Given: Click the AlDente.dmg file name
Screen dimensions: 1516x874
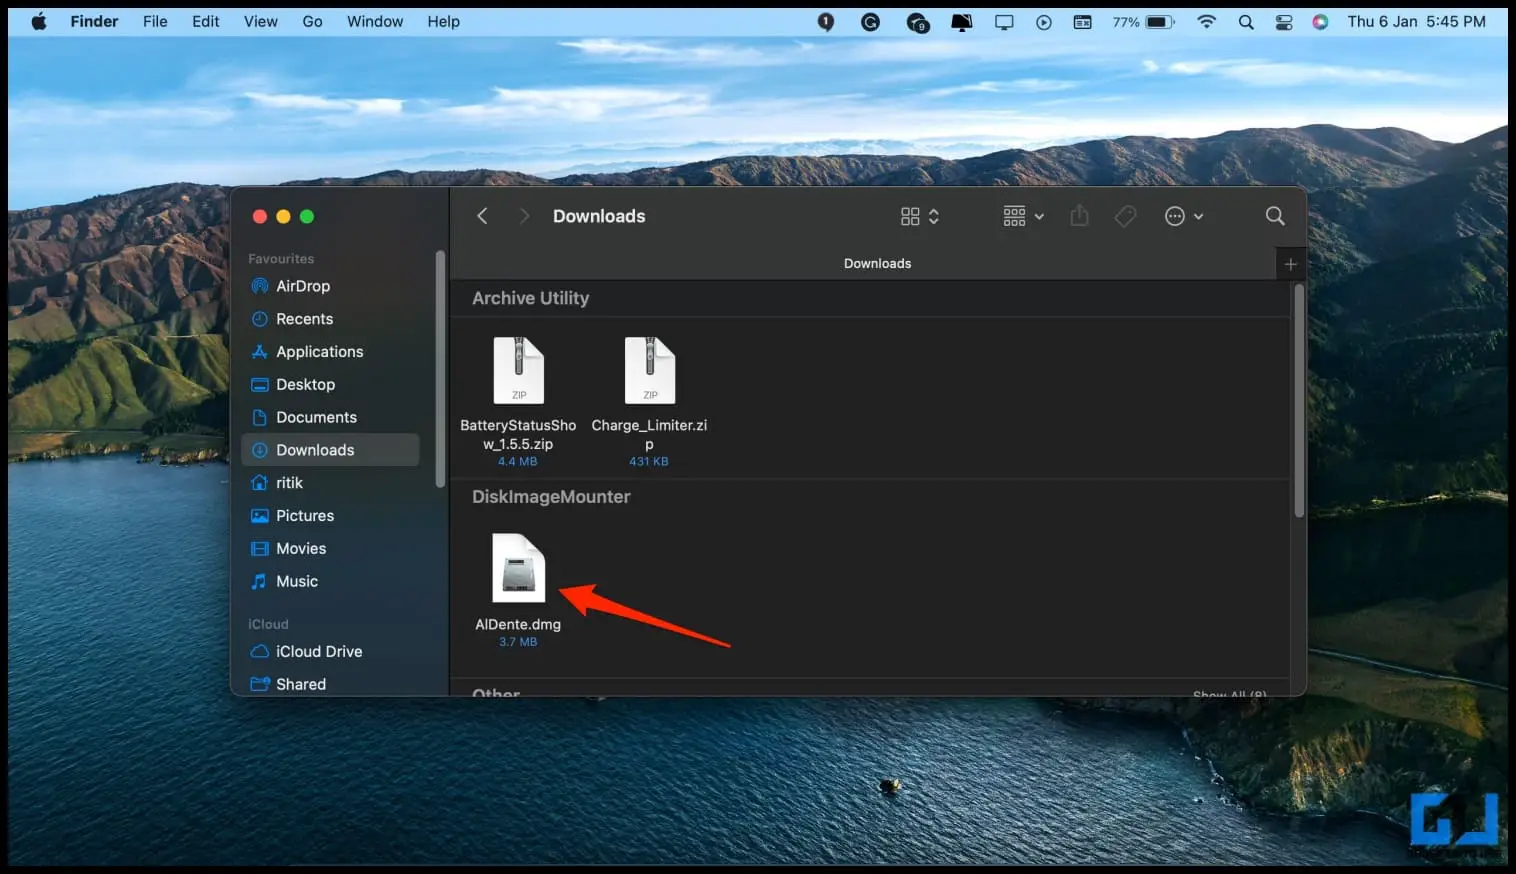Looking at the screenshot, I should click(x=518, y=624).
